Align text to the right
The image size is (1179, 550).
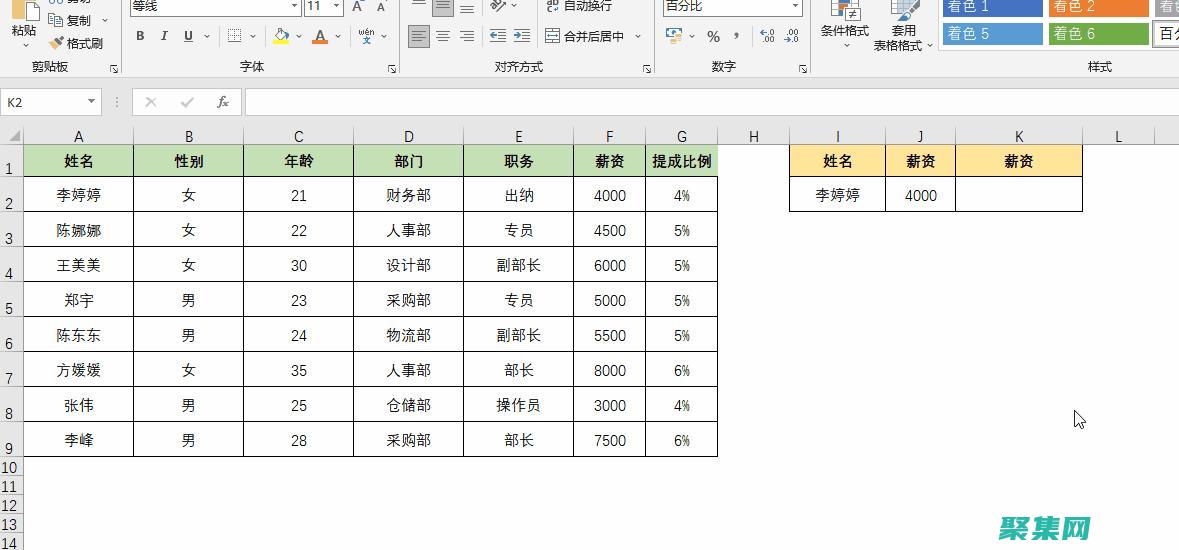pyautogui.click(x=467, y=36)
